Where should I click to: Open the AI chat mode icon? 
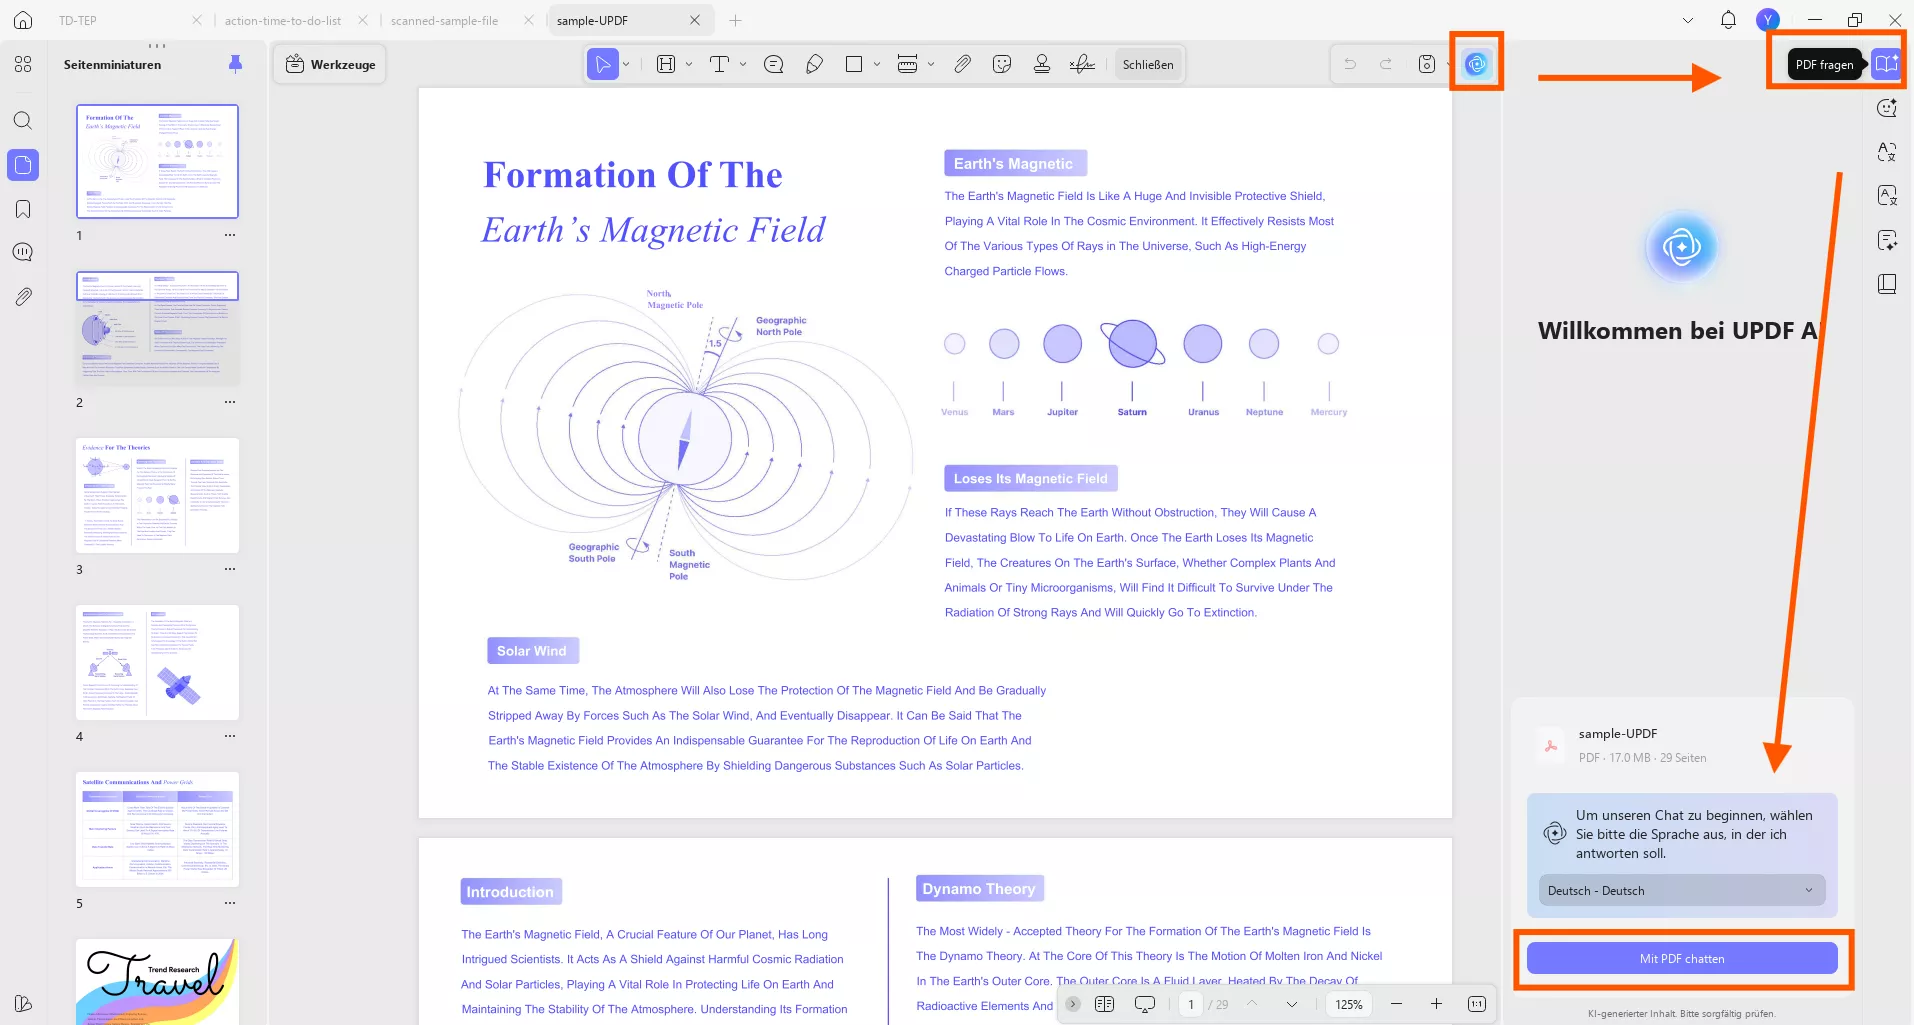click(1887, 108)
